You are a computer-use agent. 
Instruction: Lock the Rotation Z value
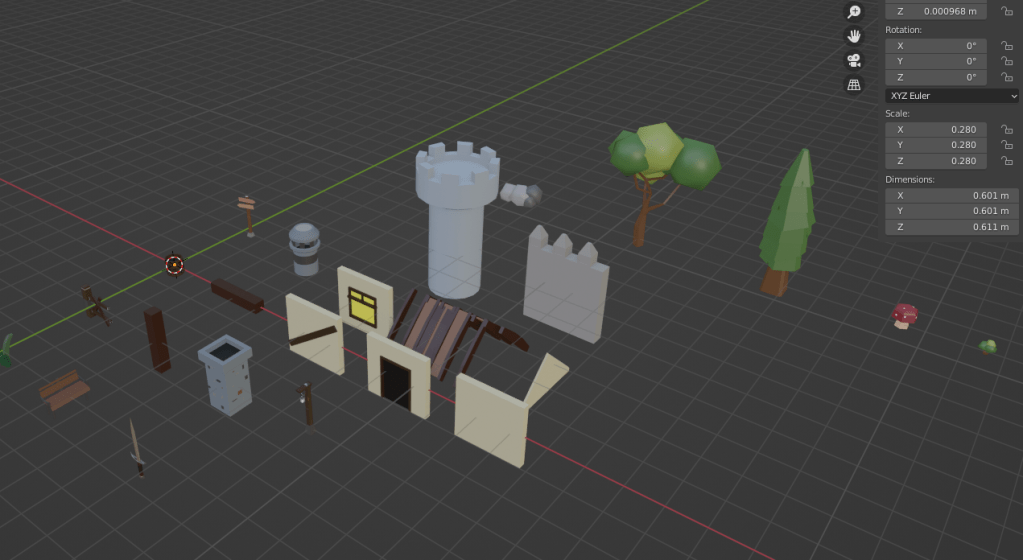(1006, 78)
